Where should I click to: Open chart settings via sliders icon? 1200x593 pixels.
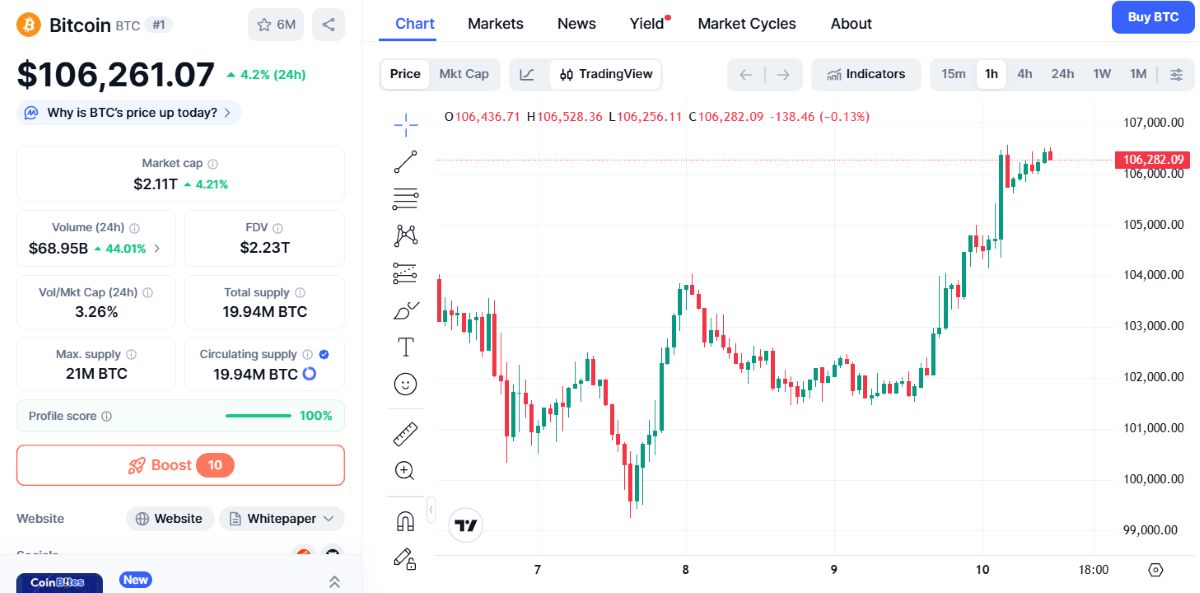1177,74
